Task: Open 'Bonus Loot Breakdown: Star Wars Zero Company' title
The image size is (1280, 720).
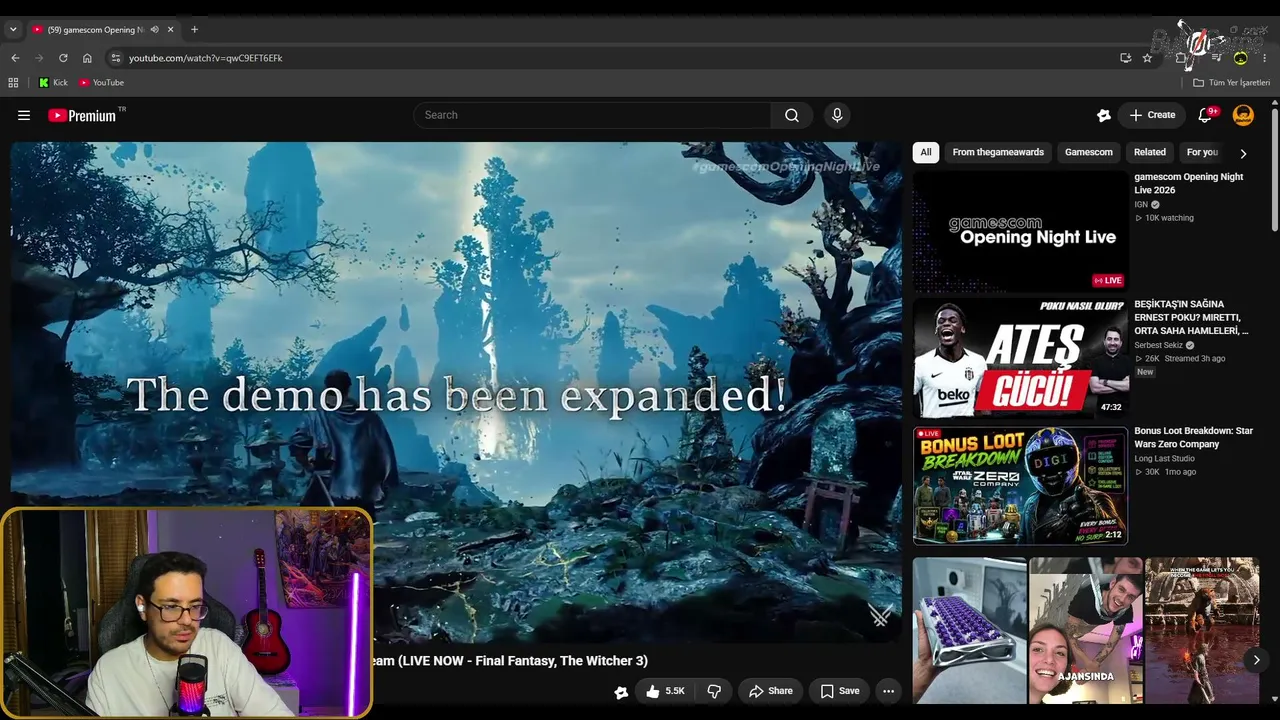Action: 1194,438
